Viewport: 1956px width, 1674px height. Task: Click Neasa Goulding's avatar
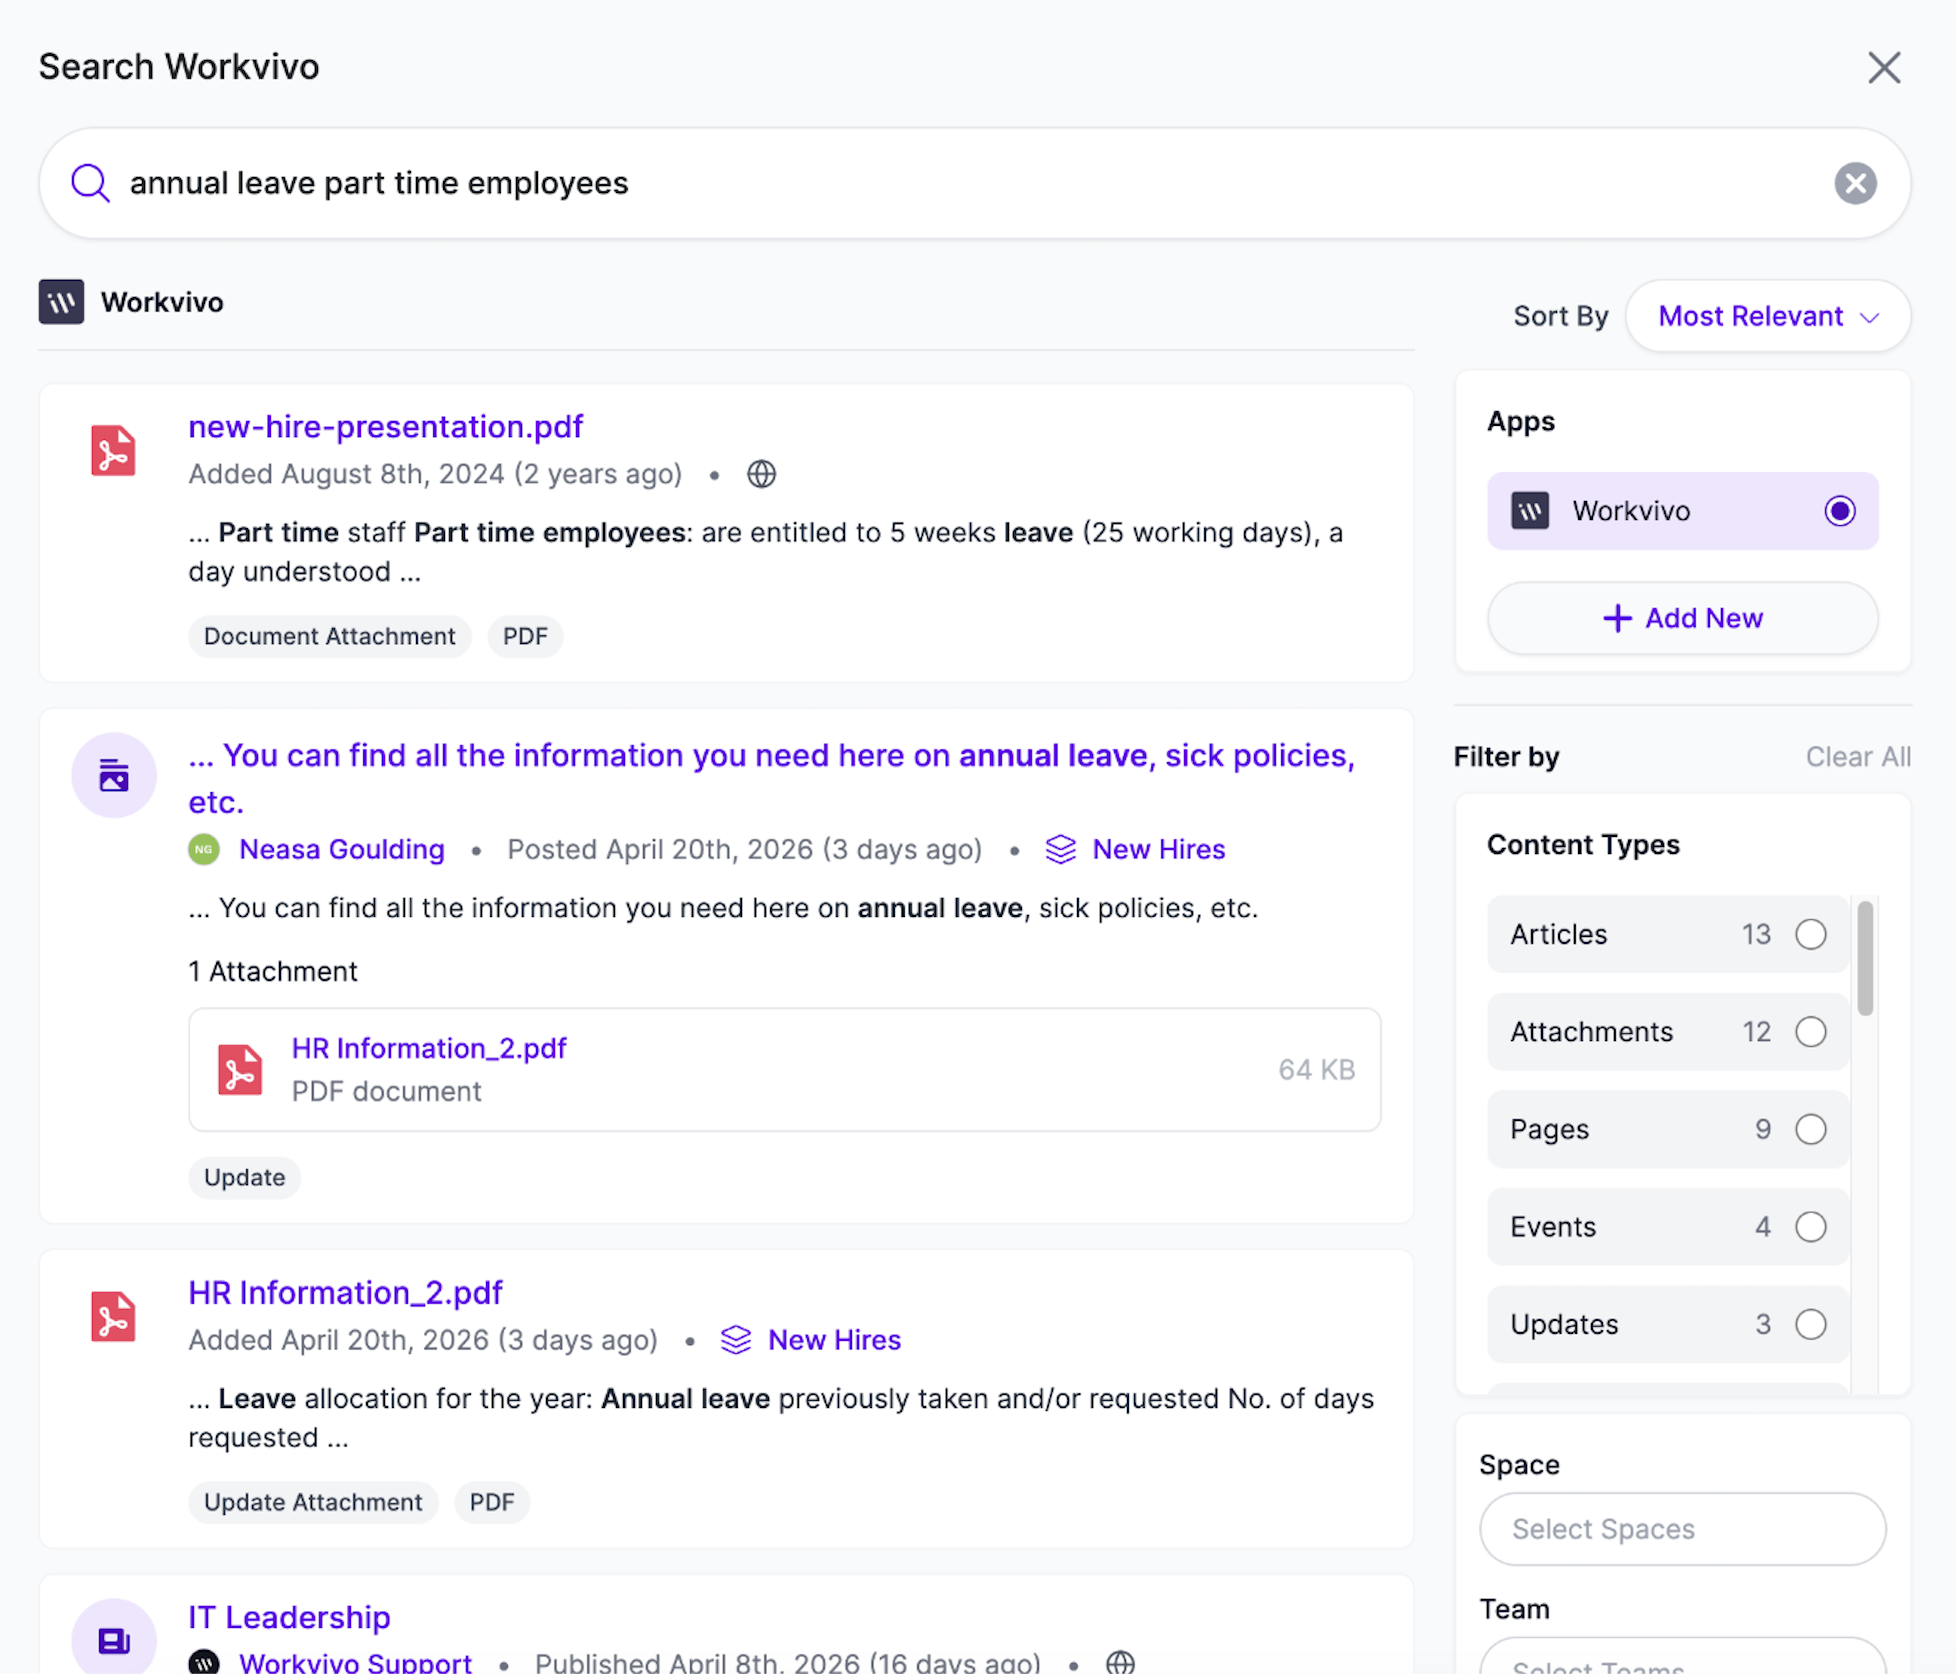pyautogui.click(x=204, y=849)
